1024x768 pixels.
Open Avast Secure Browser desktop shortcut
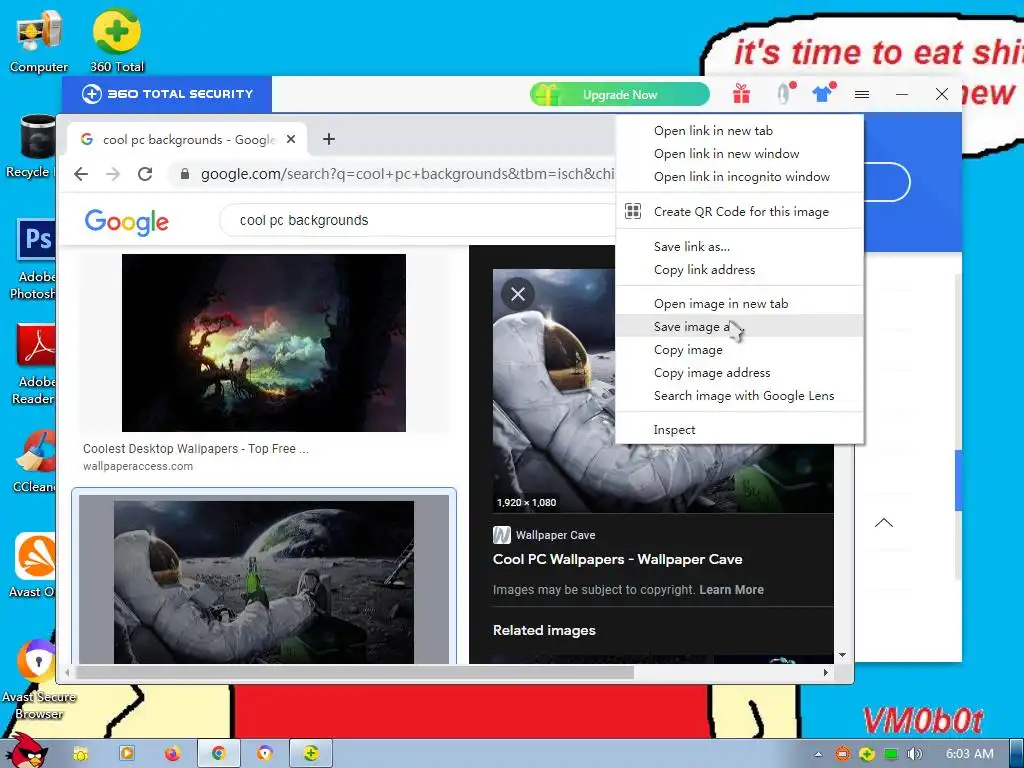[39, 679]
